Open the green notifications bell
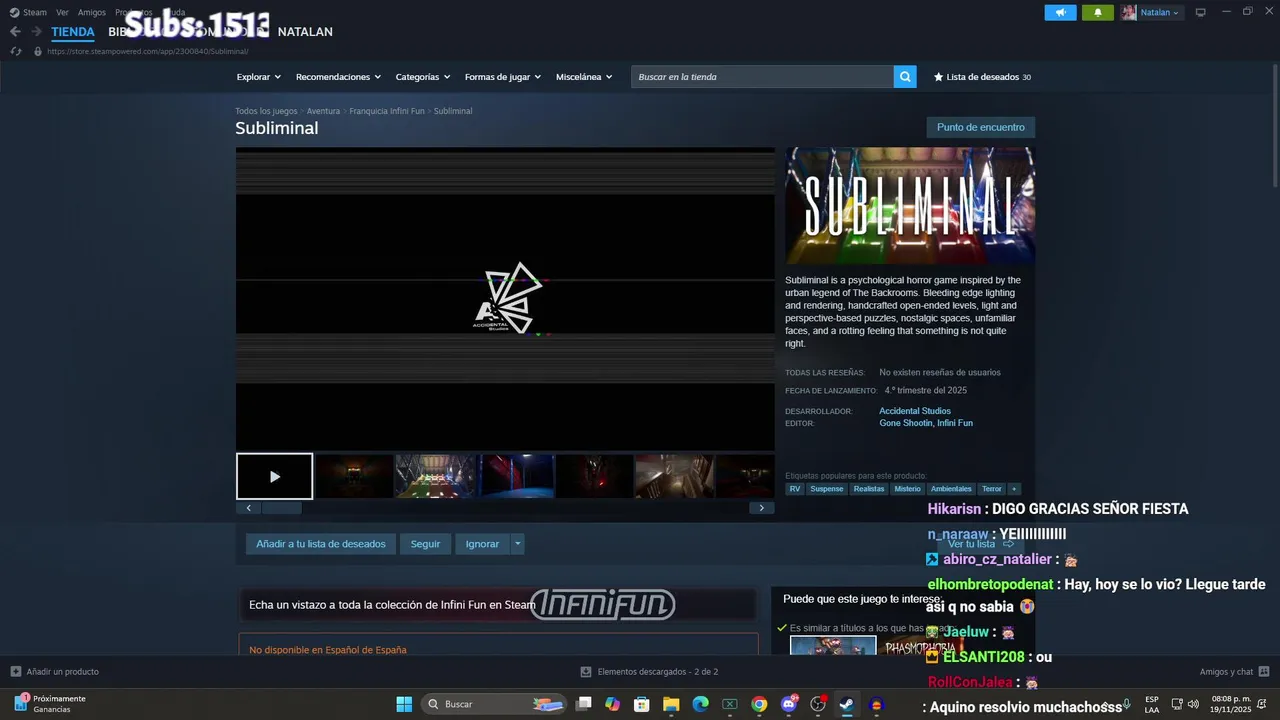This screenshot has height=720, width=1280. (x=1097, y=12)
